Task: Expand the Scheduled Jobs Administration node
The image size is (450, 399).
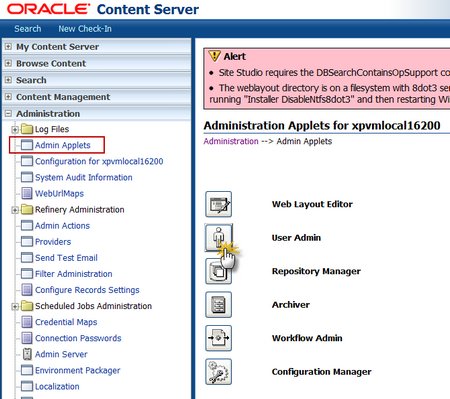Action: coord(14,306)
